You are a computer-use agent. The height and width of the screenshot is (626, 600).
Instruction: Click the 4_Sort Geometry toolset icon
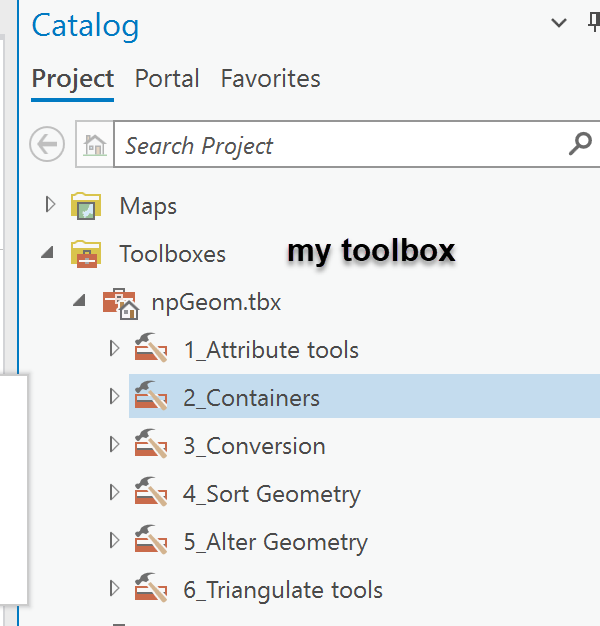[x=151, y=494]
